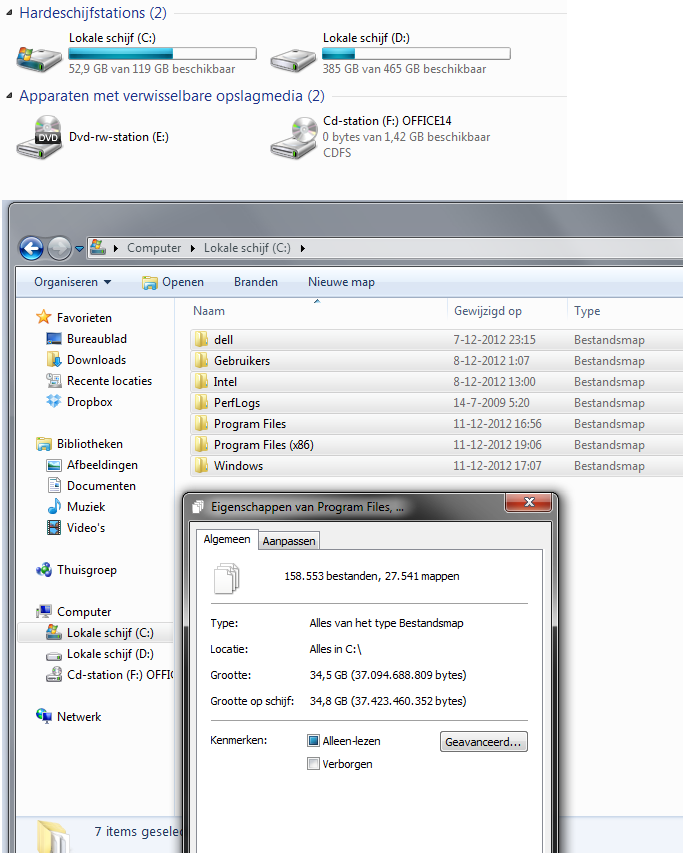Click the multiple files icon in dialog

[227, 578]
